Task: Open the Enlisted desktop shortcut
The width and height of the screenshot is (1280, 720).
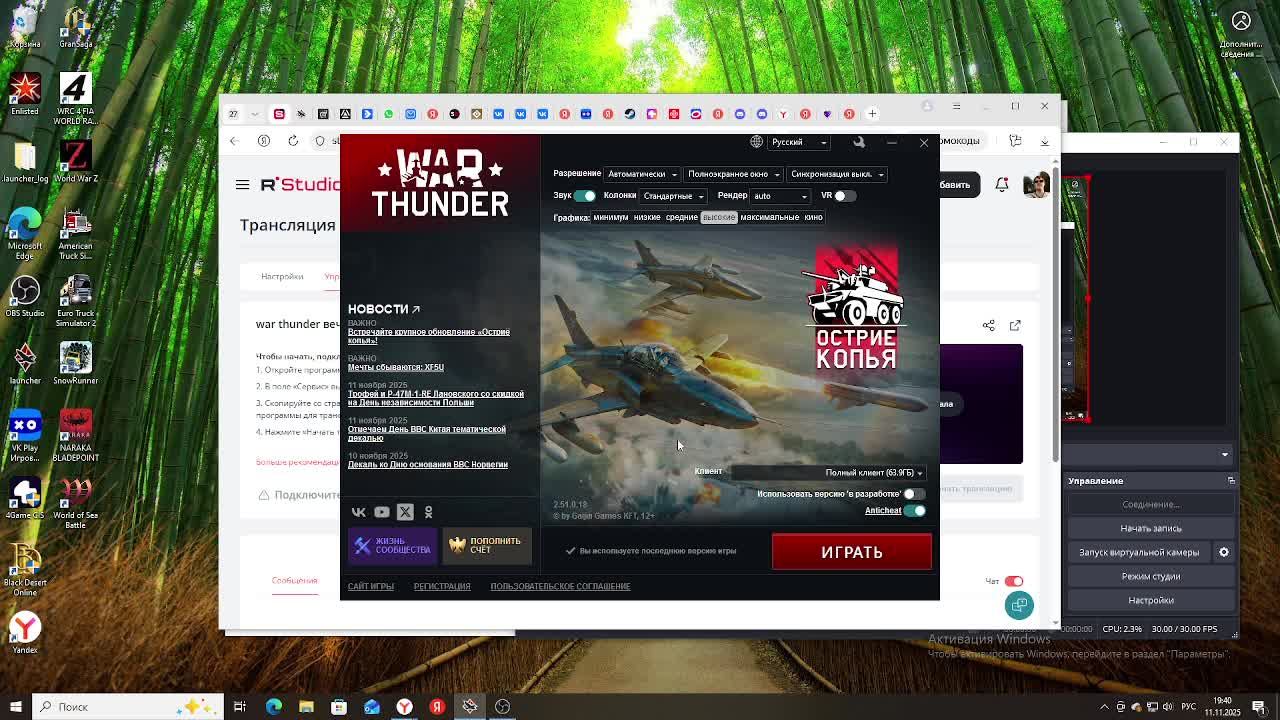Action: [25, 94]
